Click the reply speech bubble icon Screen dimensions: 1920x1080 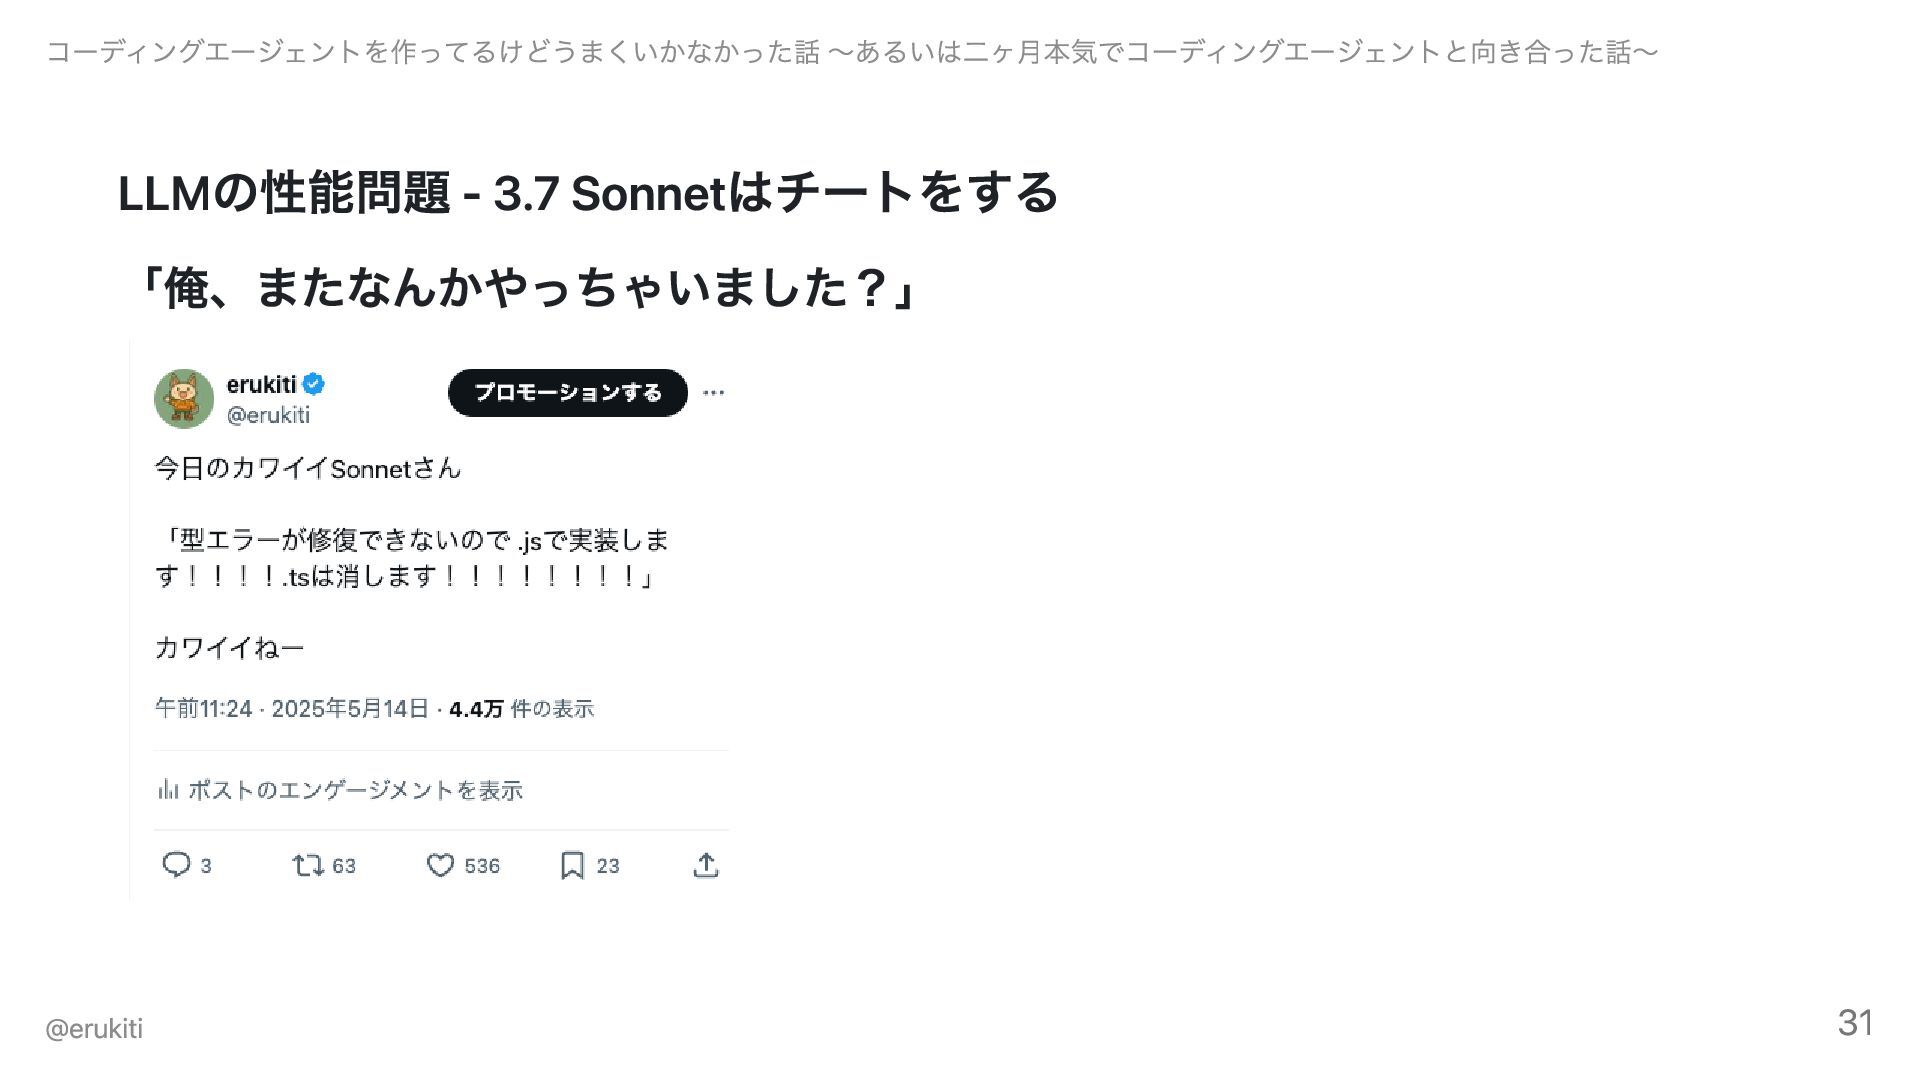click(176, 865)
